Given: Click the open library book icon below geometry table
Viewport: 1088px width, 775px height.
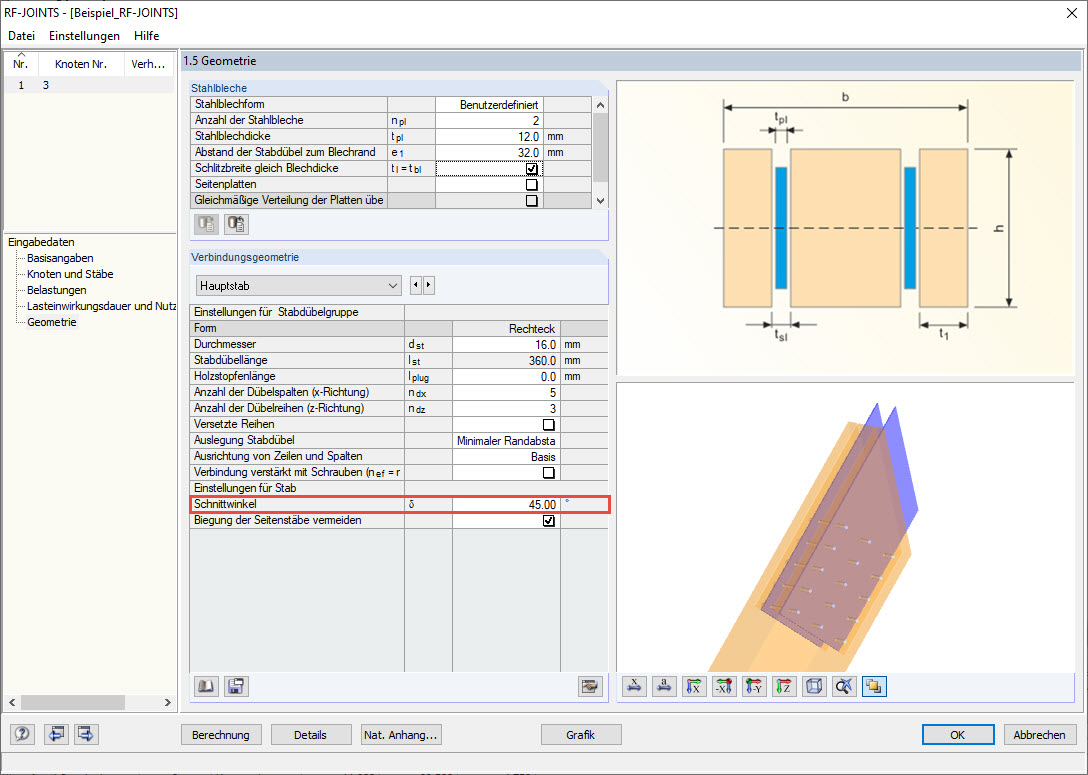Looking at the screenshot, I should coord(205,686).
